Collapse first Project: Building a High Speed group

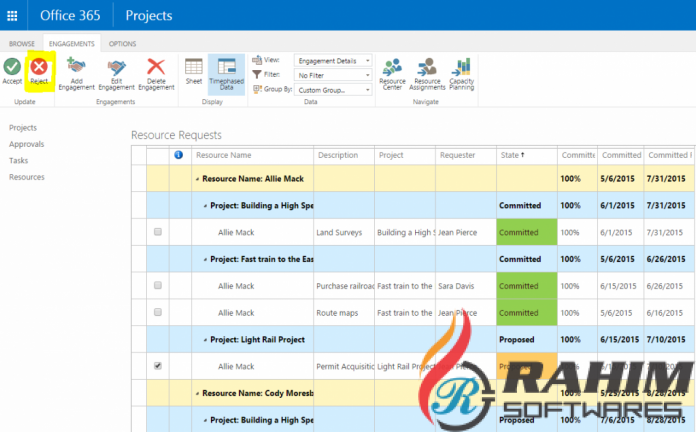pyautogui.click(x=205, y=206)
